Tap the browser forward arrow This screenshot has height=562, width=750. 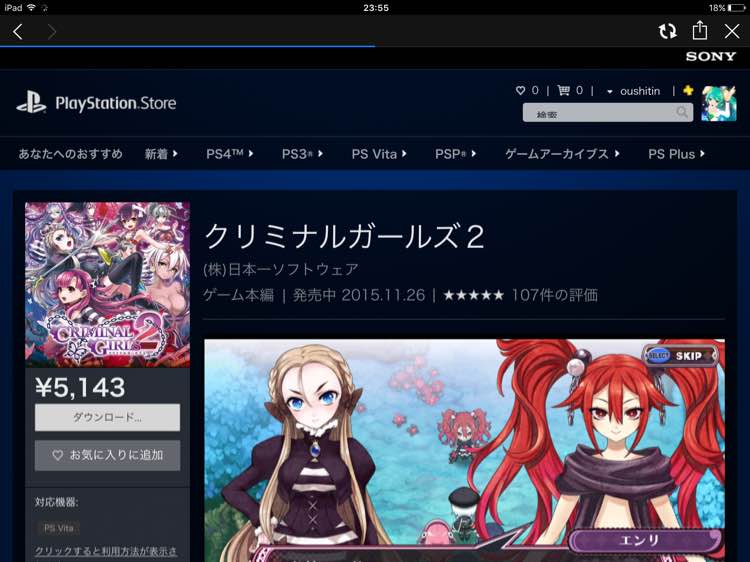(52, 32)
